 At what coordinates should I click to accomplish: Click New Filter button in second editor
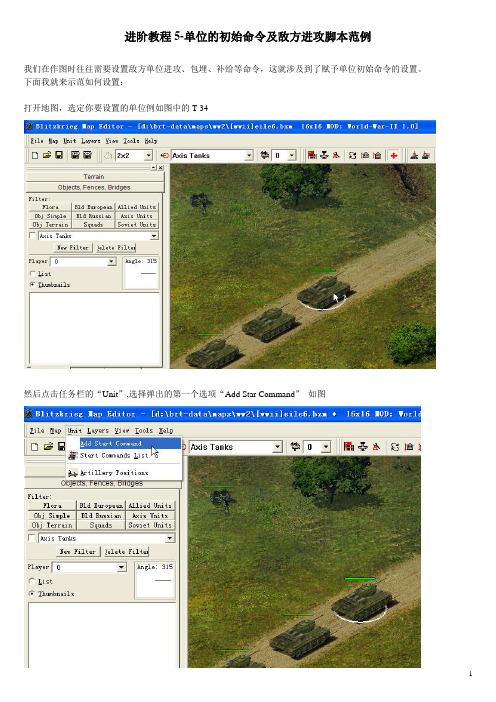(x=78, y=552)
